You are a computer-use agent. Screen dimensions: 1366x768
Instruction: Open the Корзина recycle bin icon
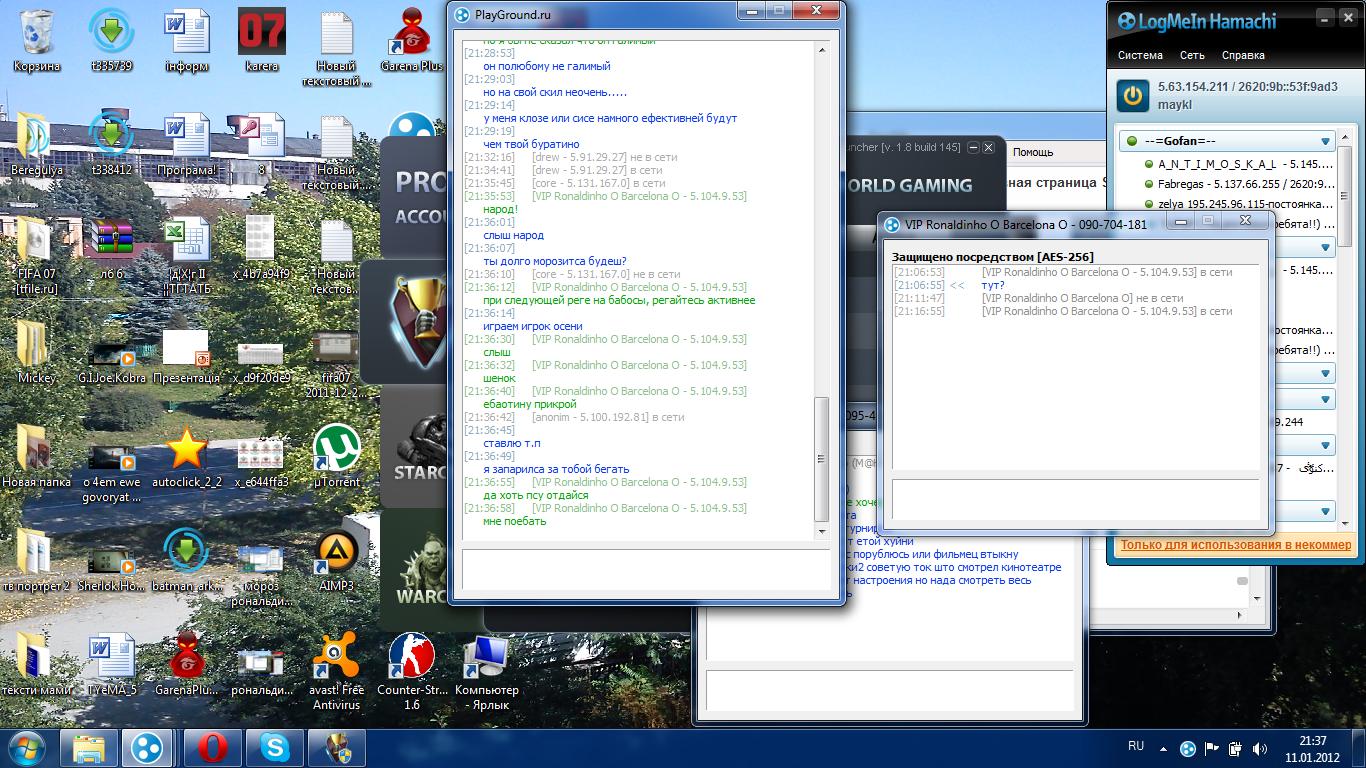point(37,41)
